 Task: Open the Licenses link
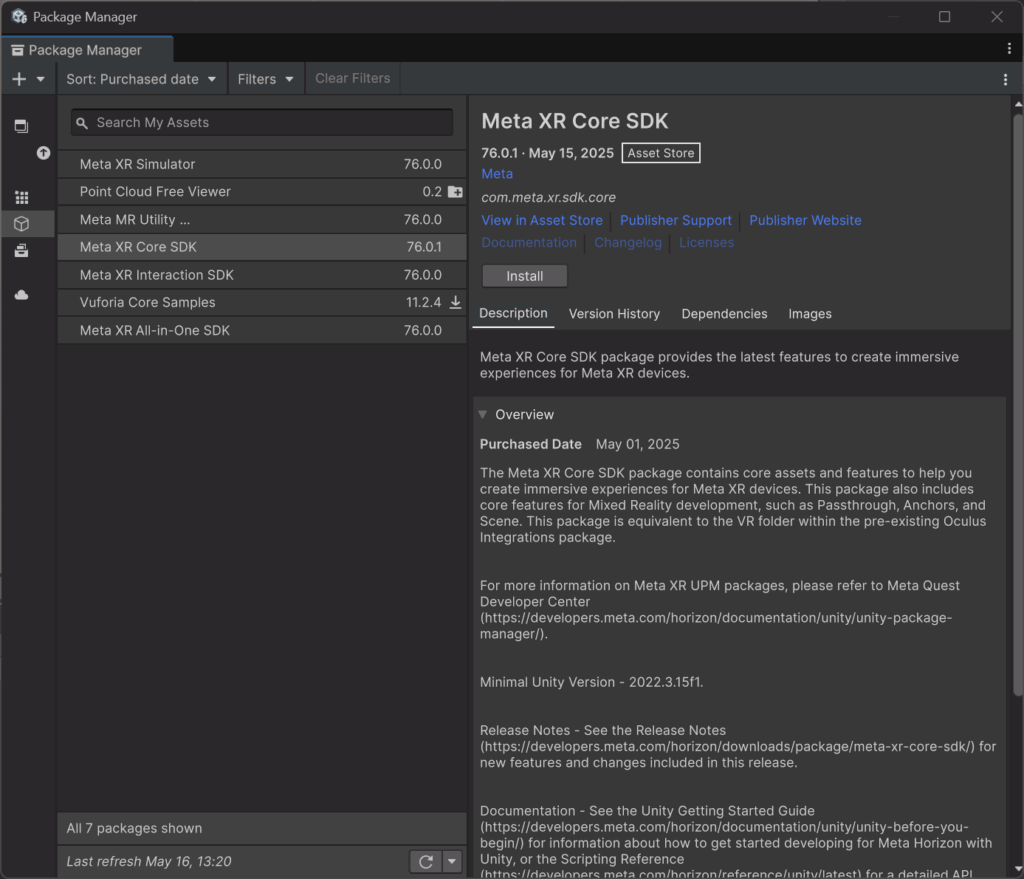(707, 242)
